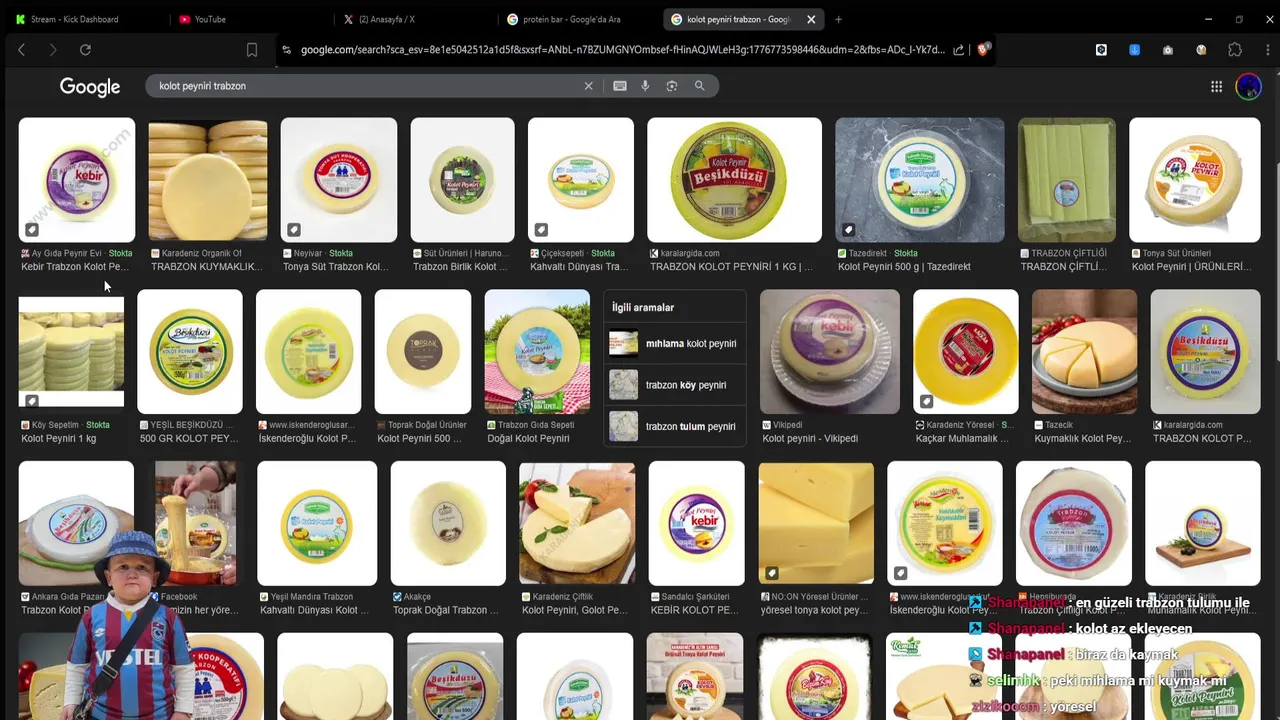Clear the Google search box text
This screenshot has width=1280, height=720.
pyautogui.click(x=589, y=86)
